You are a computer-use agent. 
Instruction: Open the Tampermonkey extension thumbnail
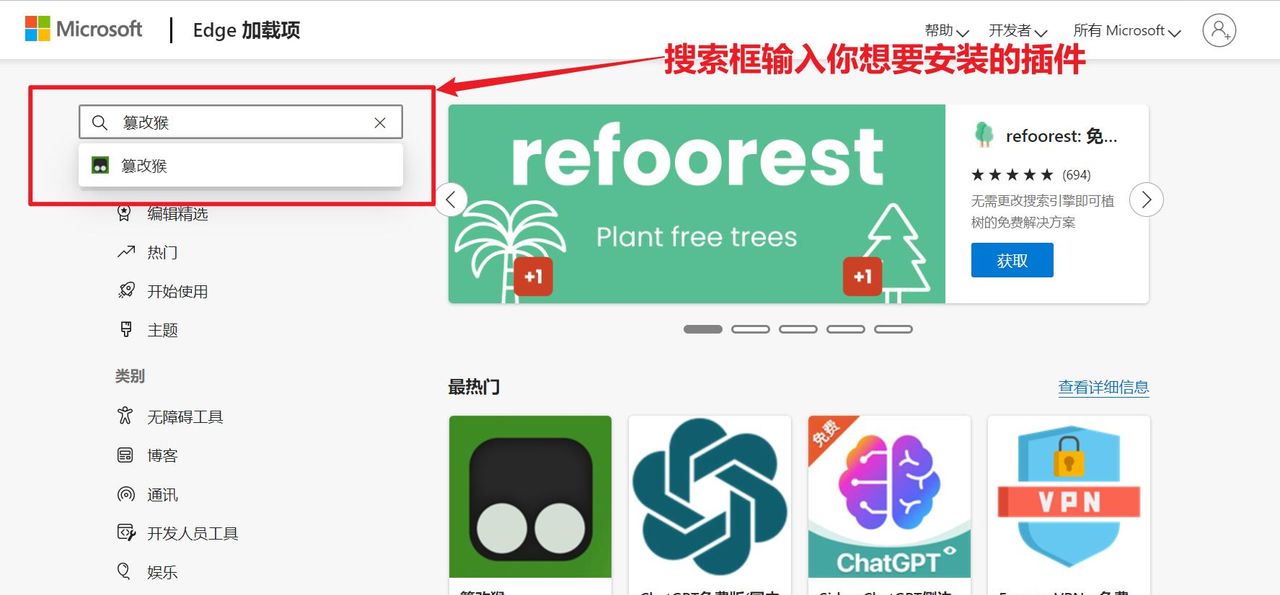[530, 496]
